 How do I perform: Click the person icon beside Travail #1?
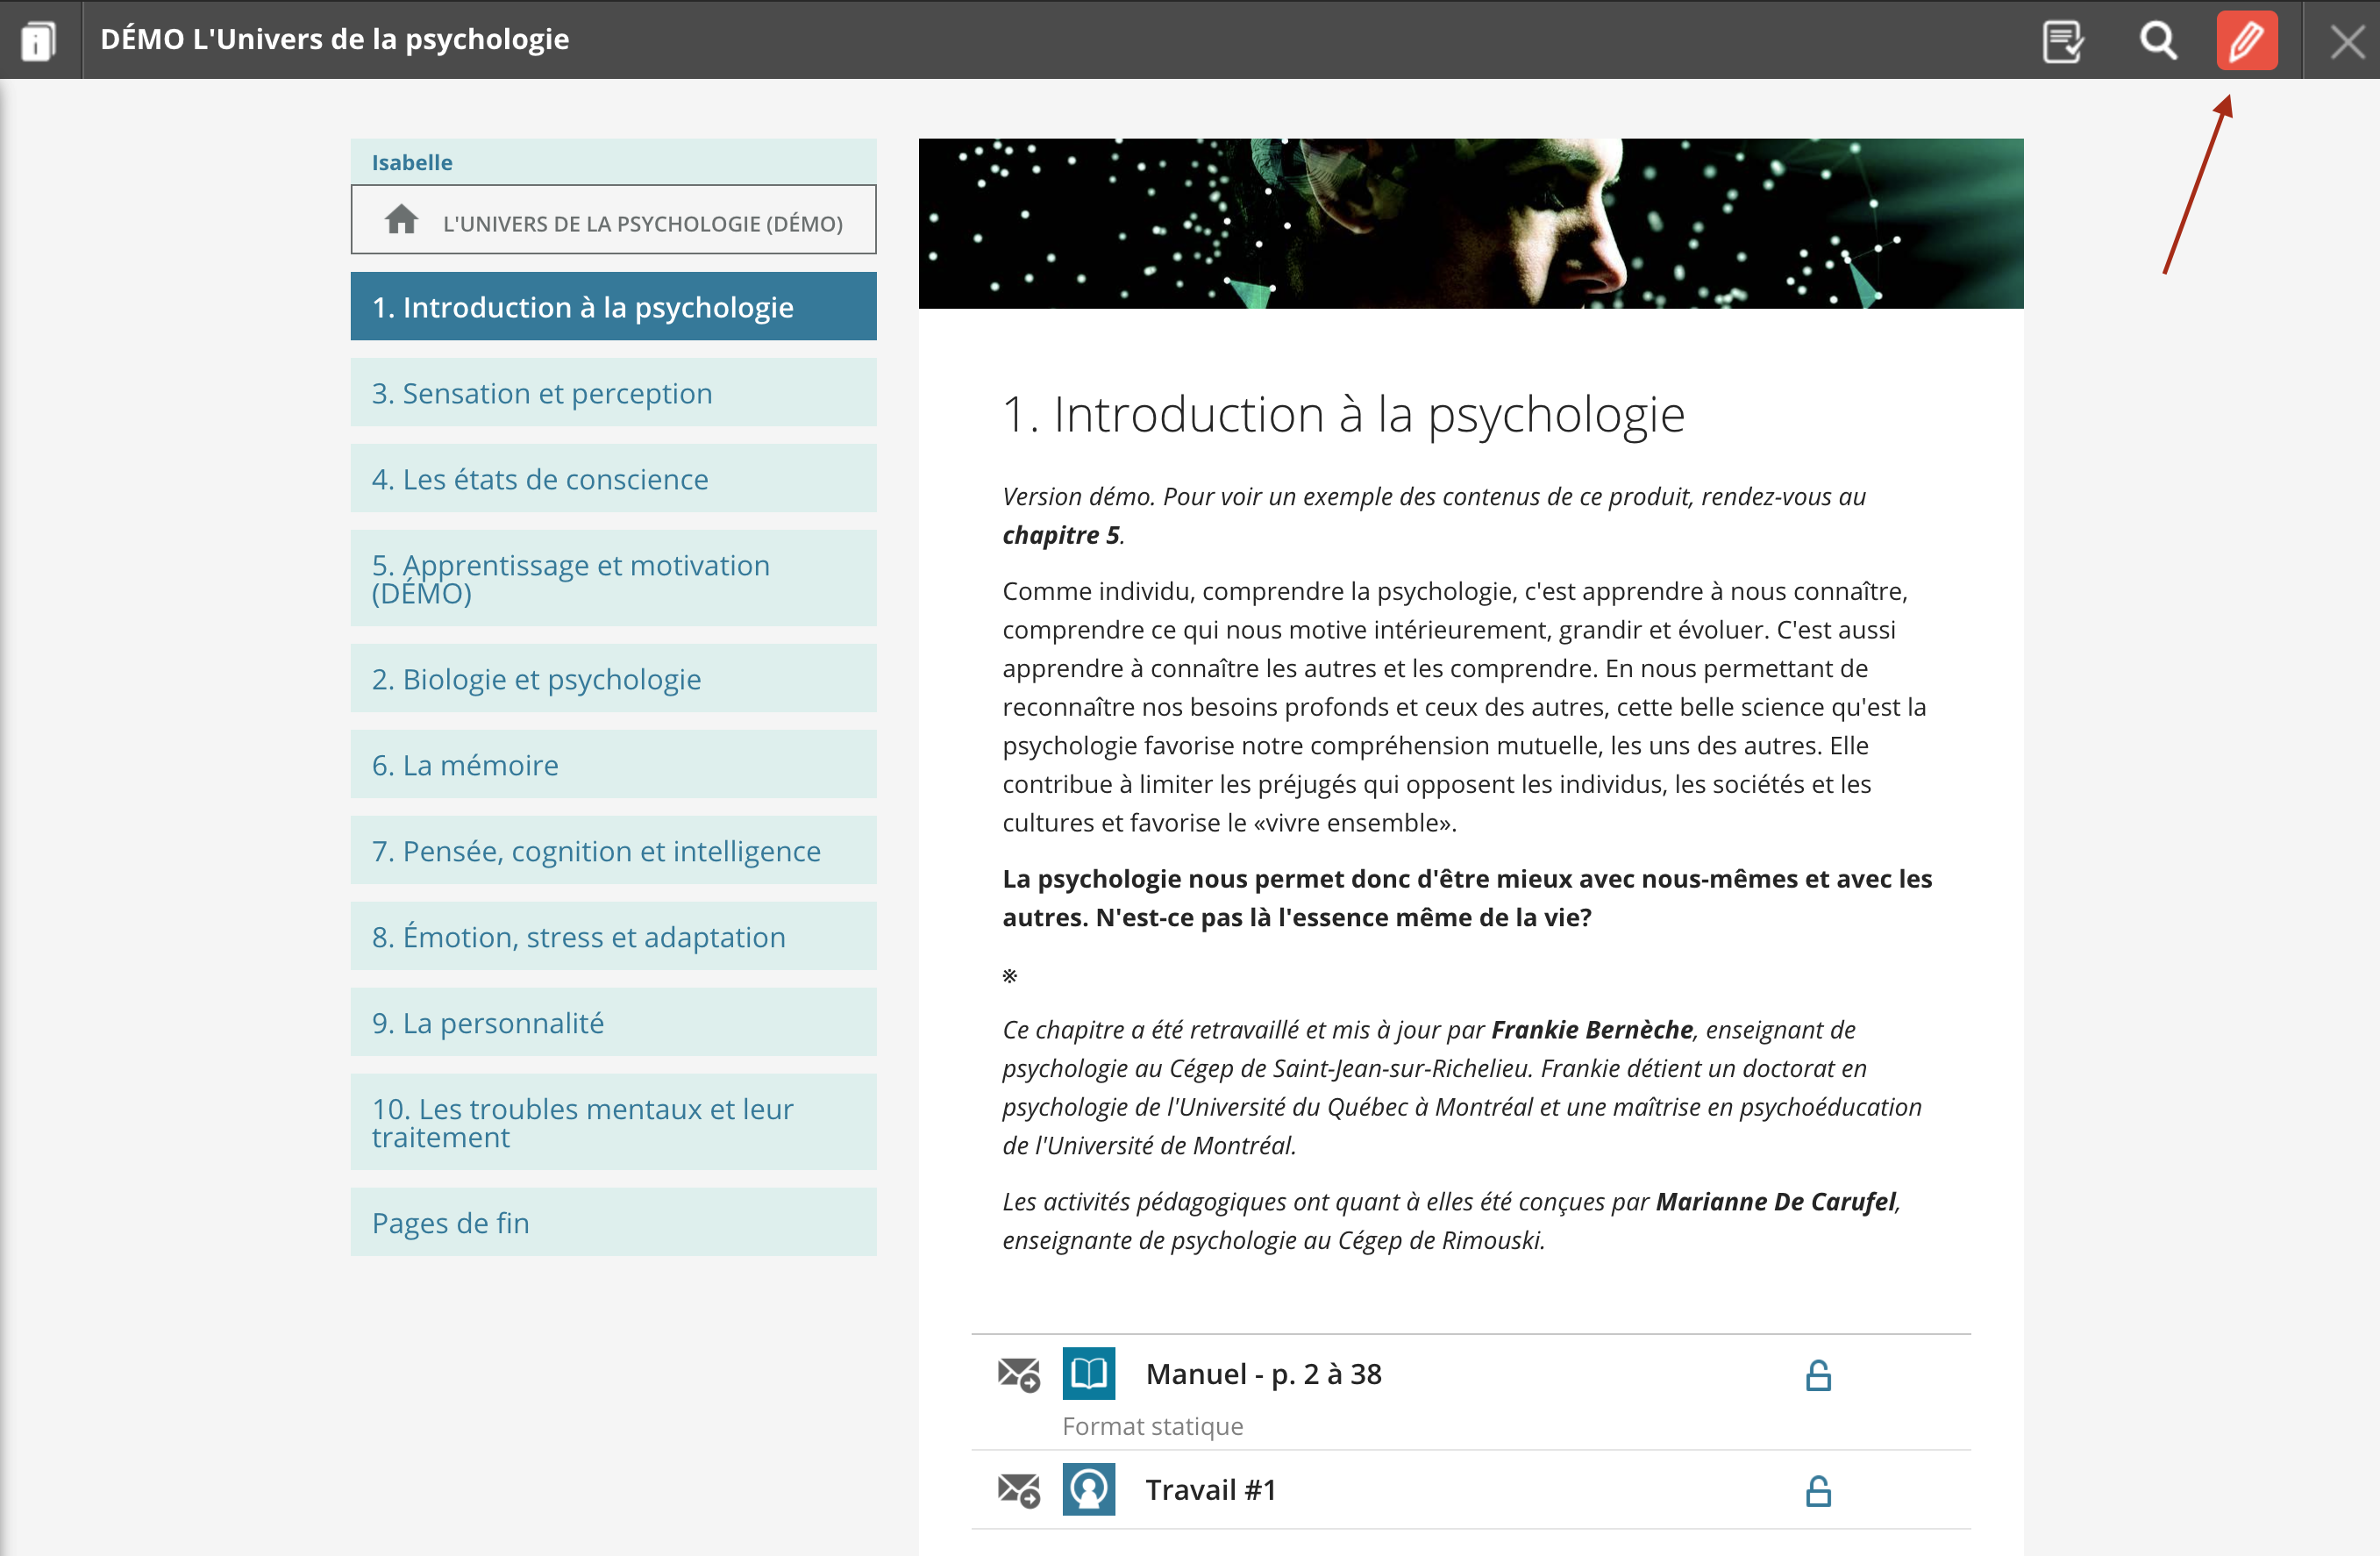(1088, 1489)
